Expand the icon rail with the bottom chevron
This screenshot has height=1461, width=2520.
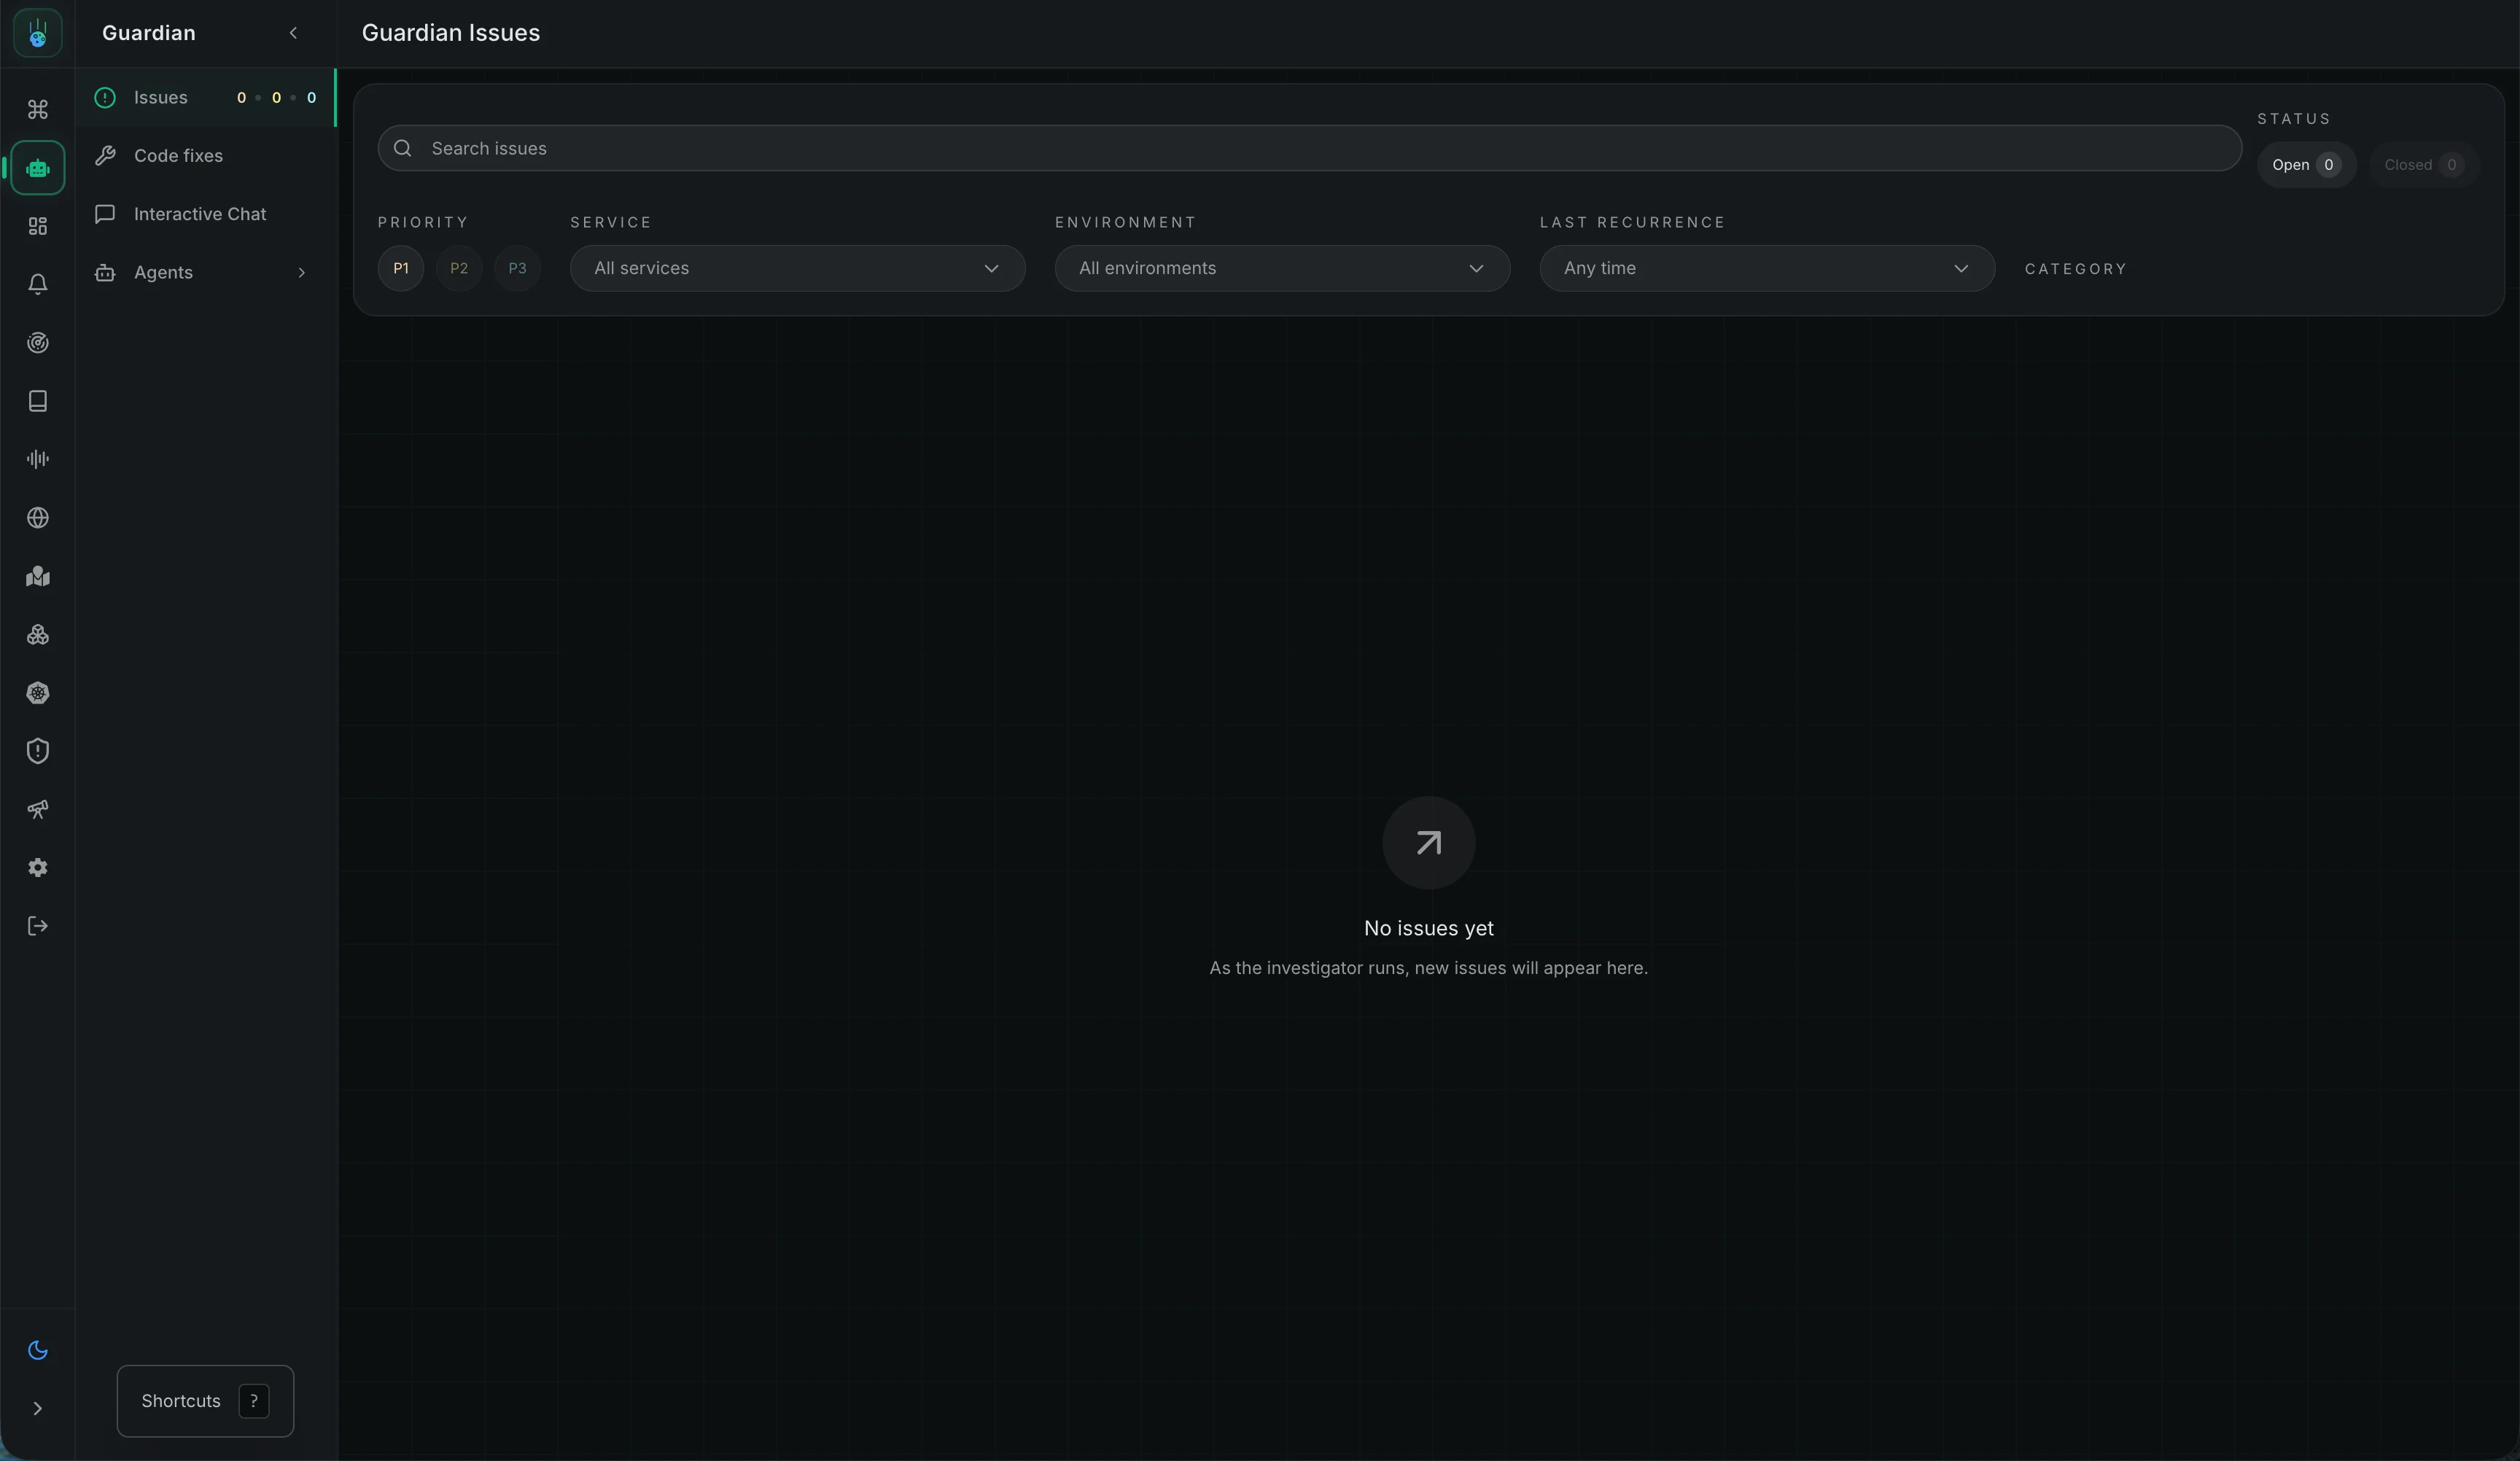(x=38, y=1409)
